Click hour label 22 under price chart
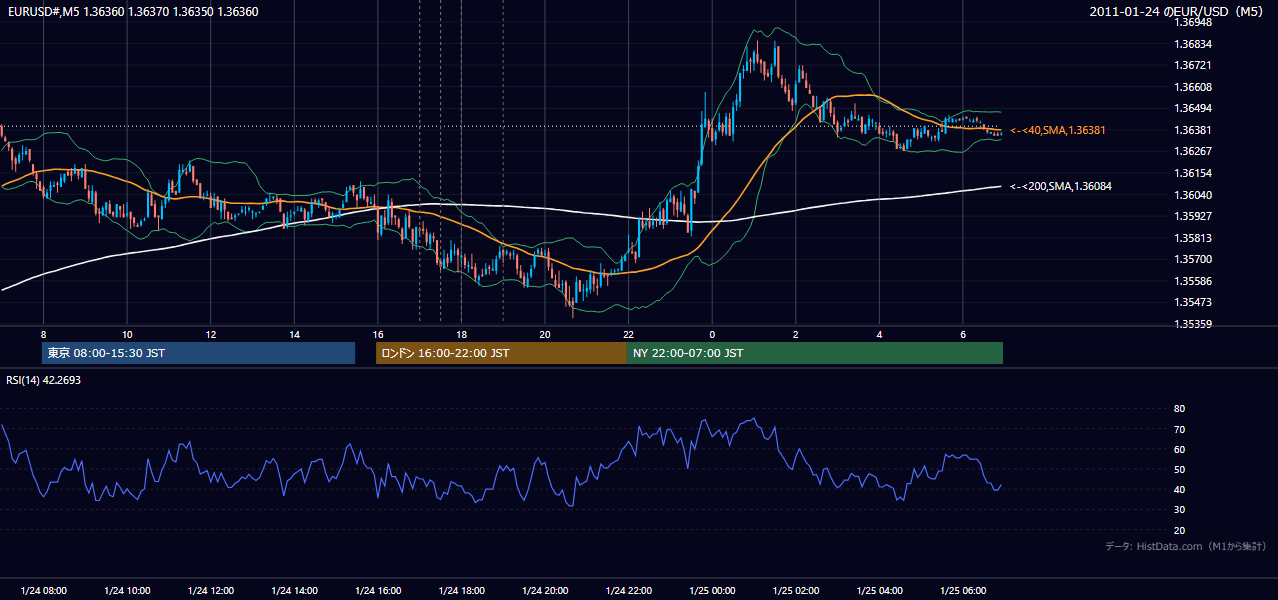 (x=628, y=334)
